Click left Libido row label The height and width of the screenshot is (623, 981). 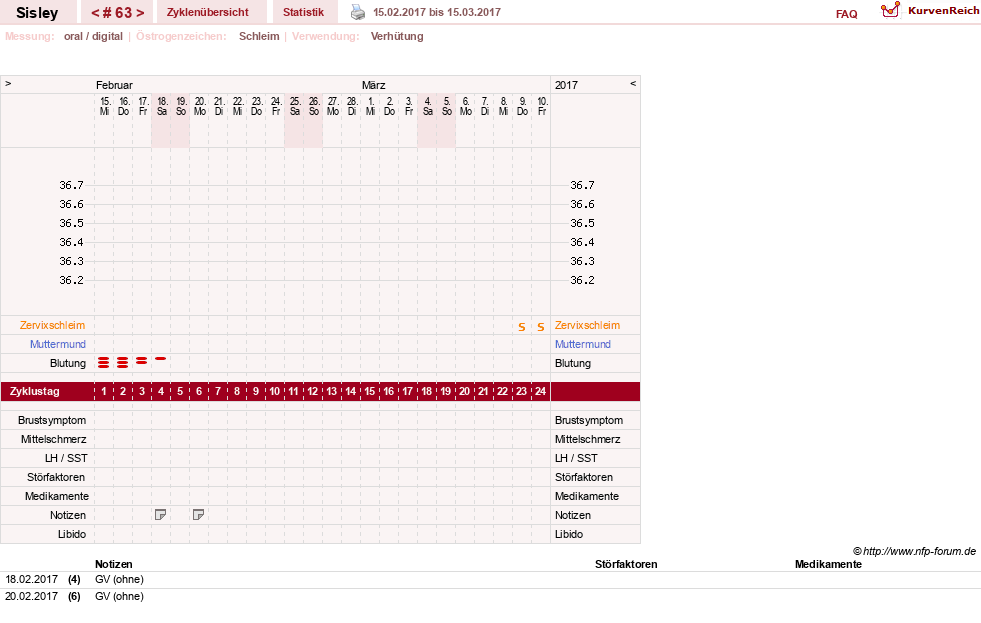pos(72,534)
